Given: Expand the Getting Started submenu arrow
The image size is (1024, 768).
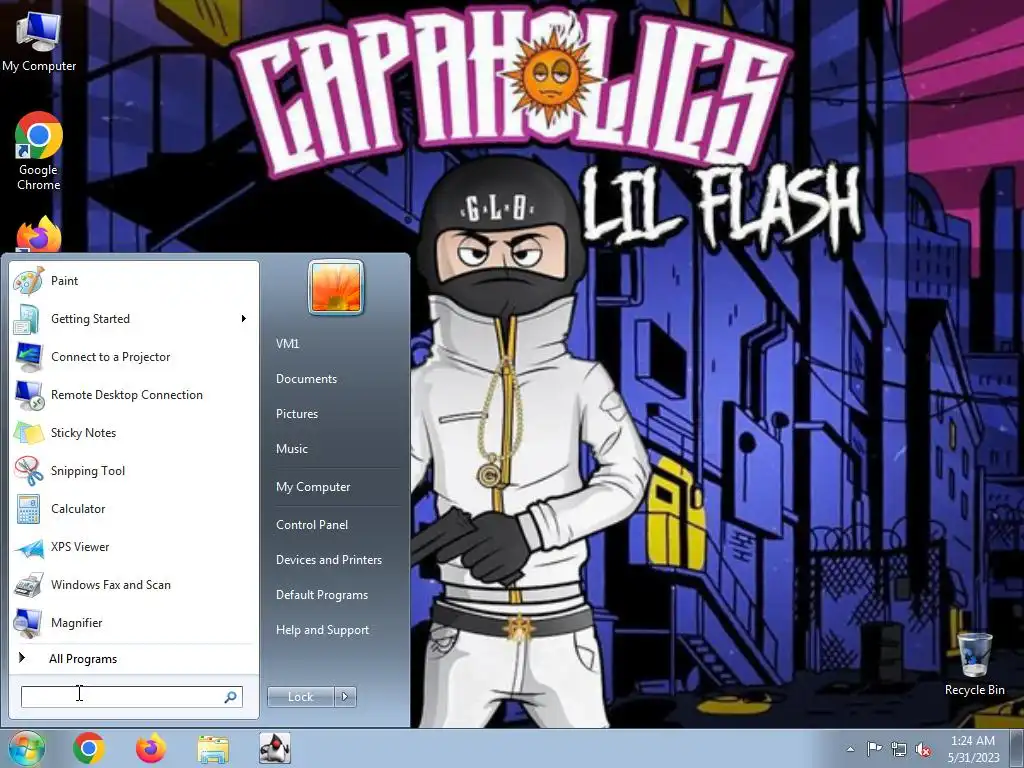Looking at the screenshot, I should pos(244,319).
